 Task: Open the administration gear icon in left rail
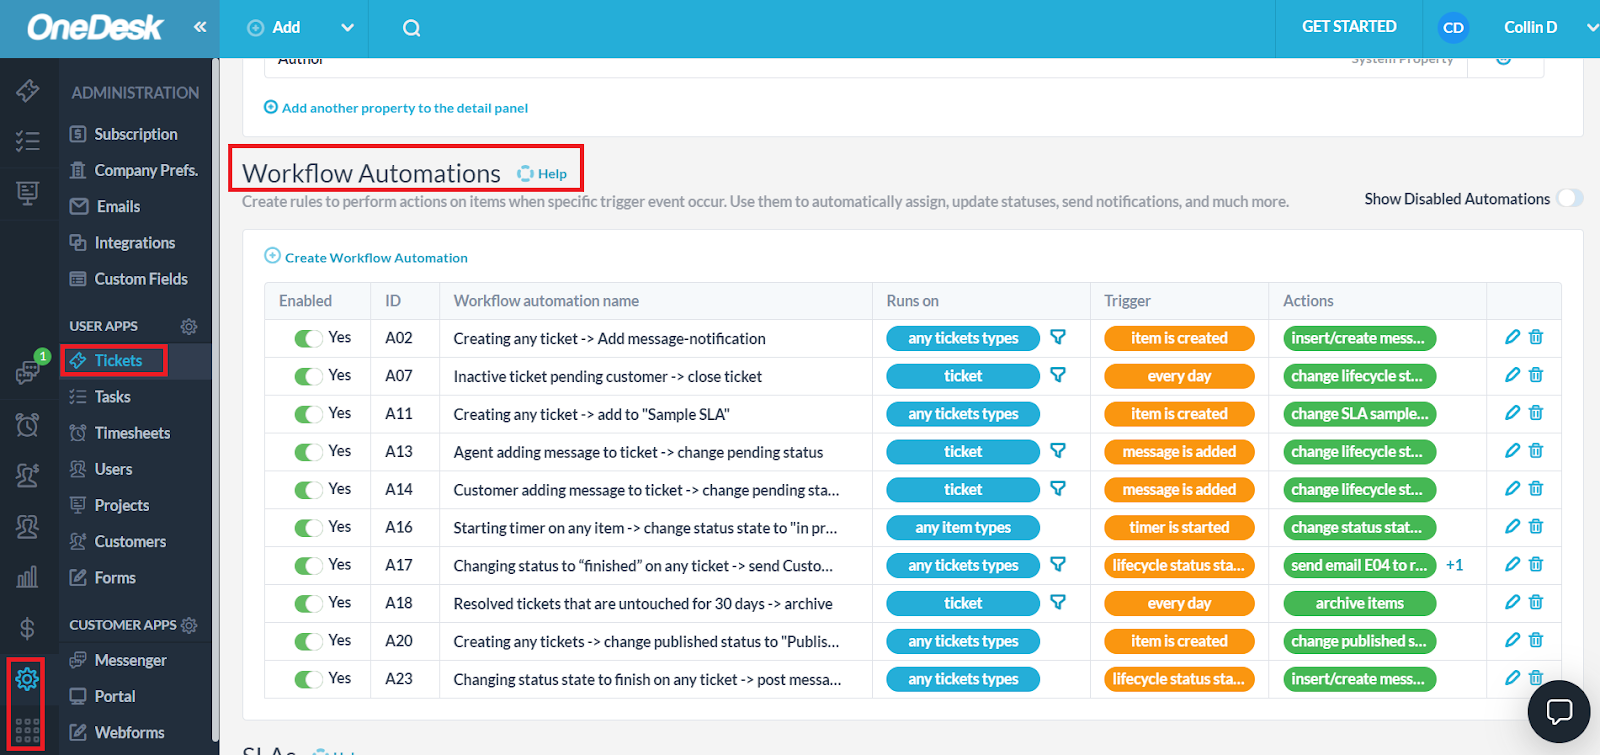tap(27, 679)
